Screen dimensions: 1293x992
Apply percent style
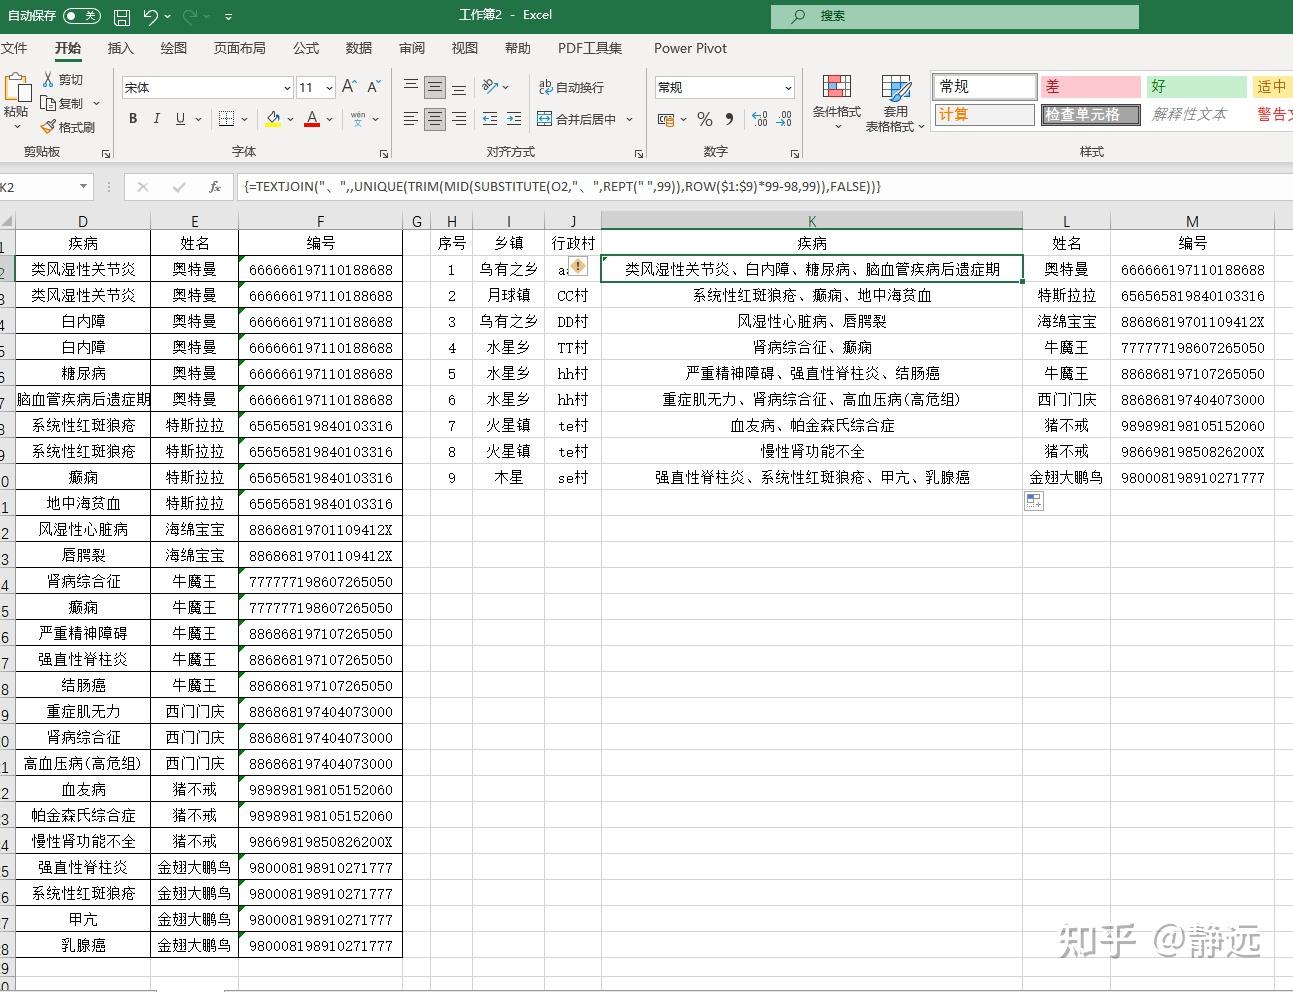click(705, 119)
